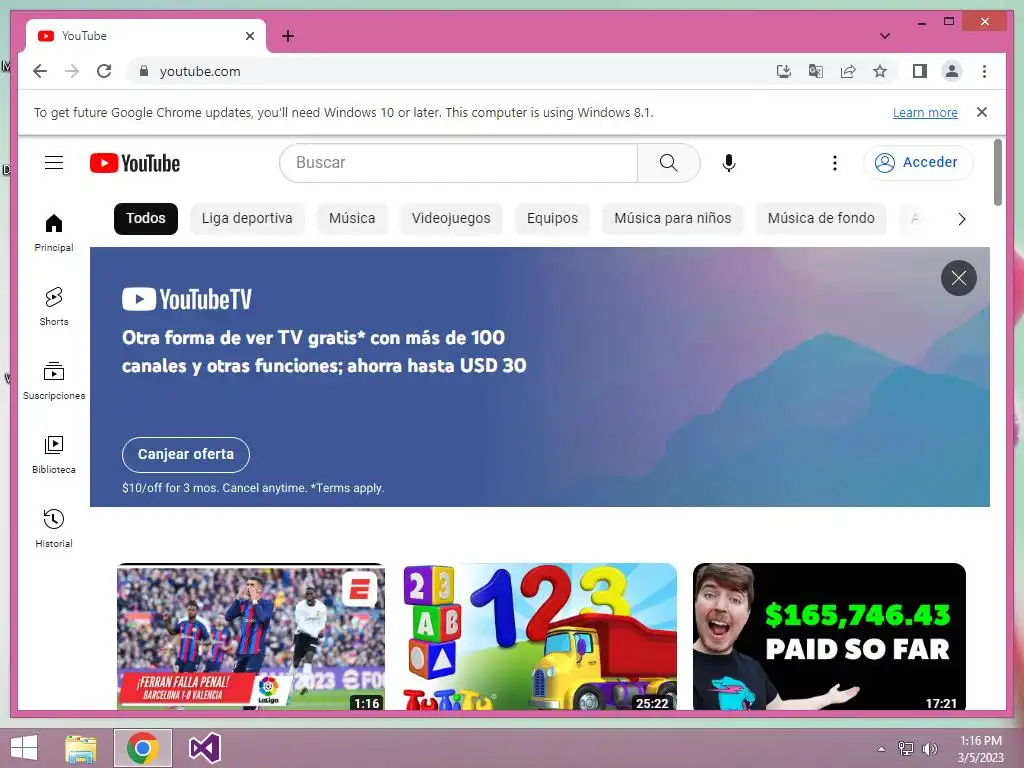Click the YouTubeTV logo in banner

pos(186,300)
